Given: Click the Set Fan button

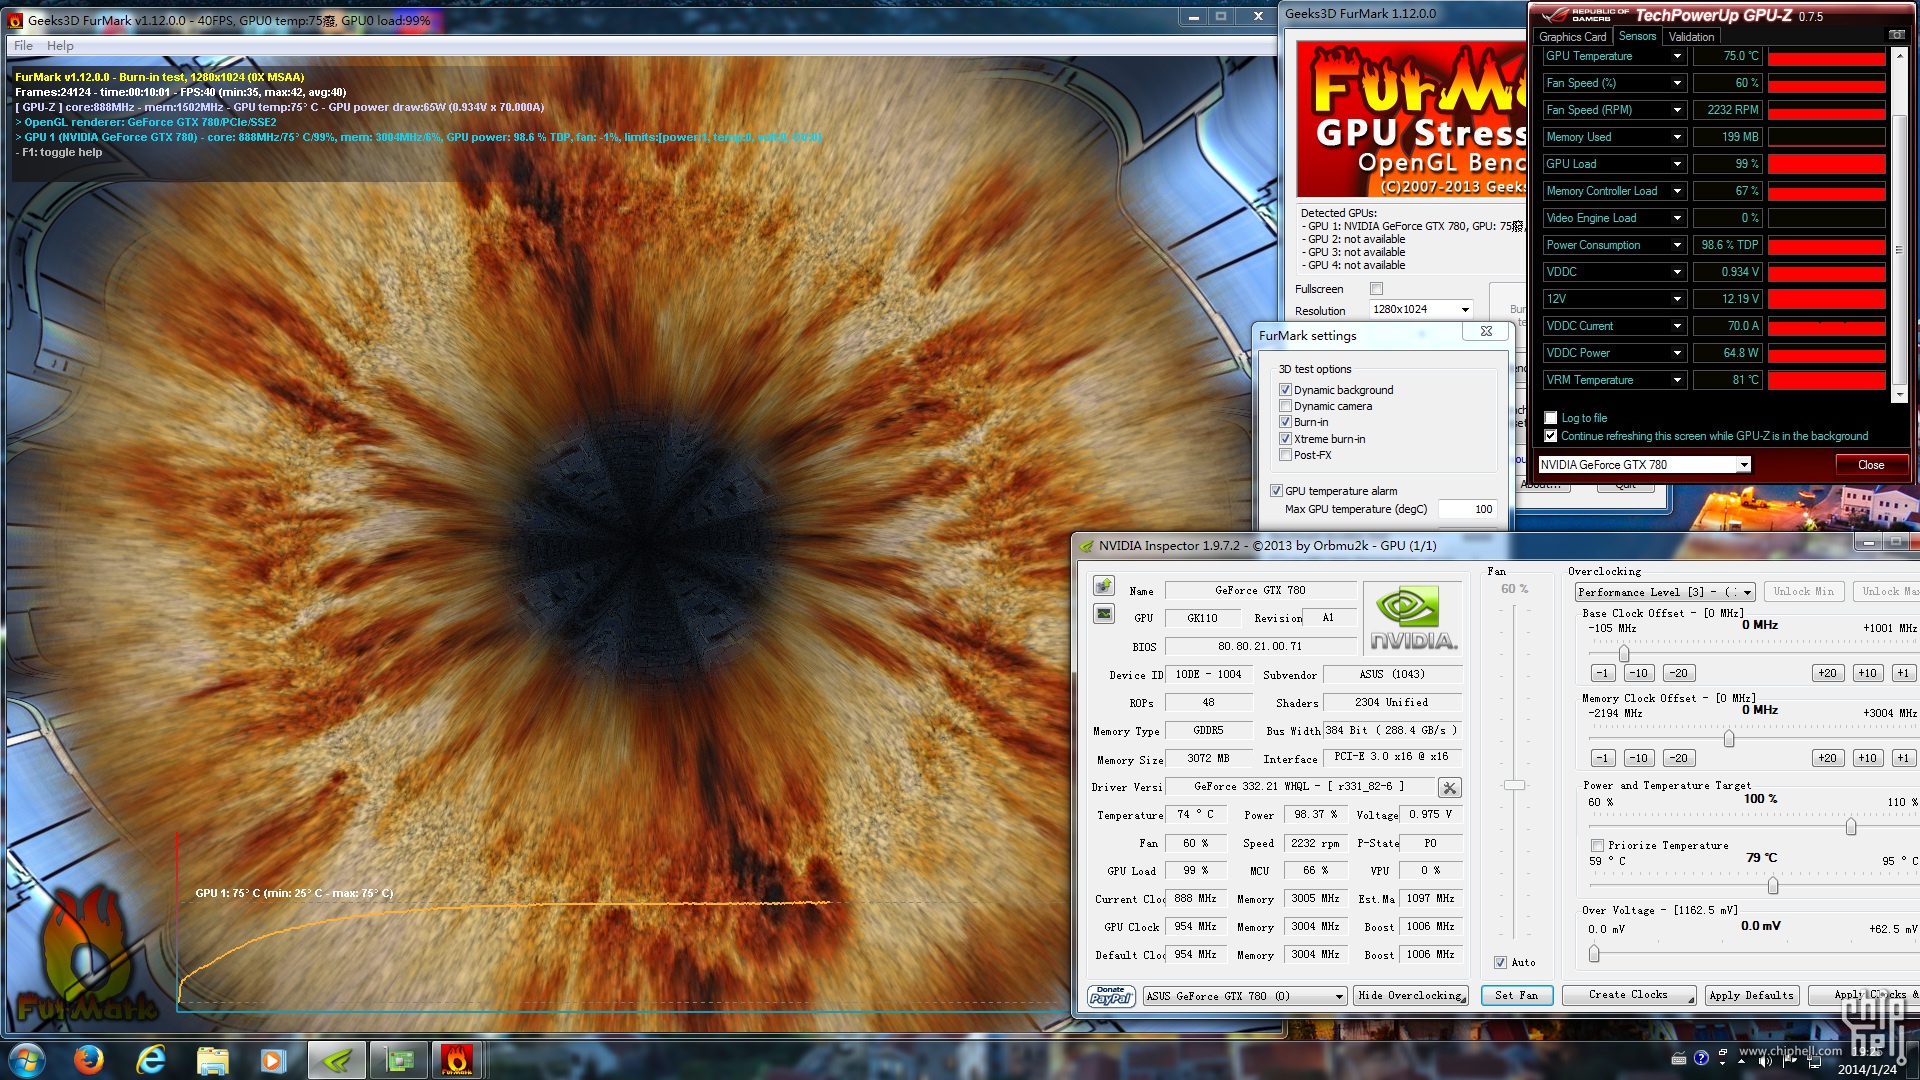Looking at the screenshot, I should (1516, 996).
